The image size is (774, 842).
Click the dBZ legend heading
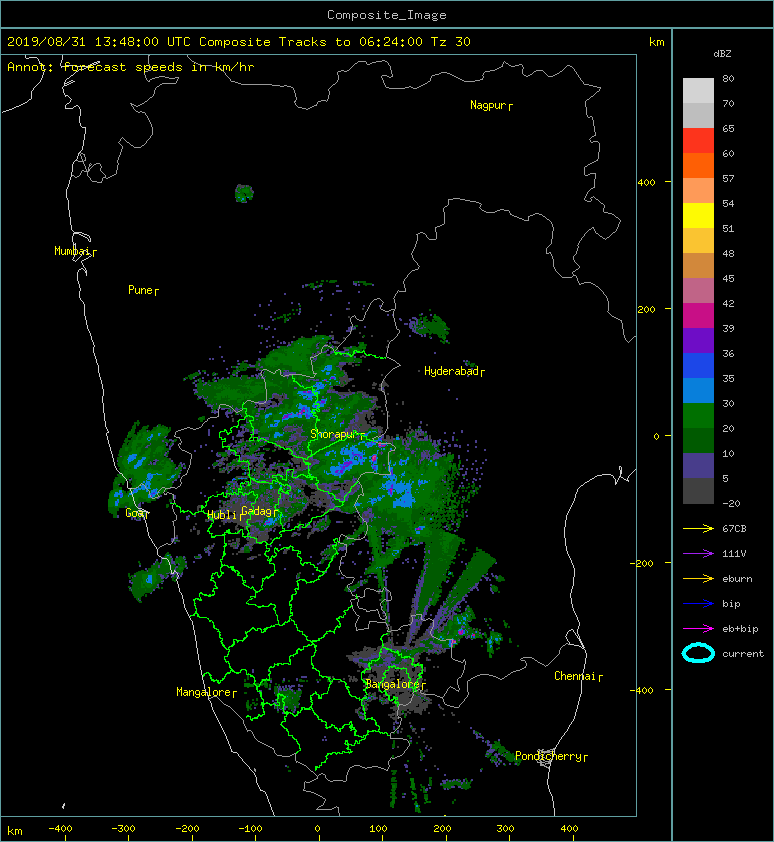point(722,54)
